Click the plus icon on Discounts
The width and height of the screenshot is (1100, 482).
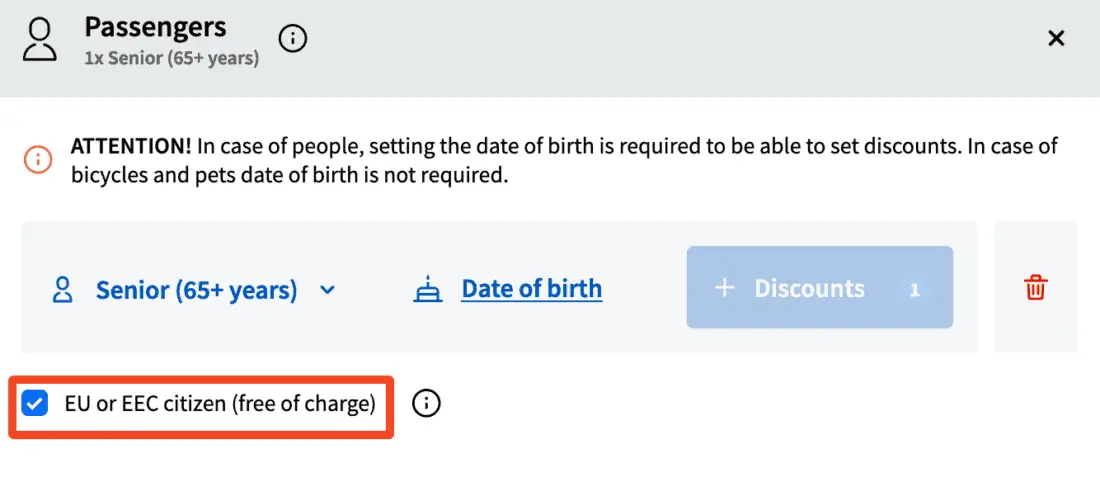point(724,289)
